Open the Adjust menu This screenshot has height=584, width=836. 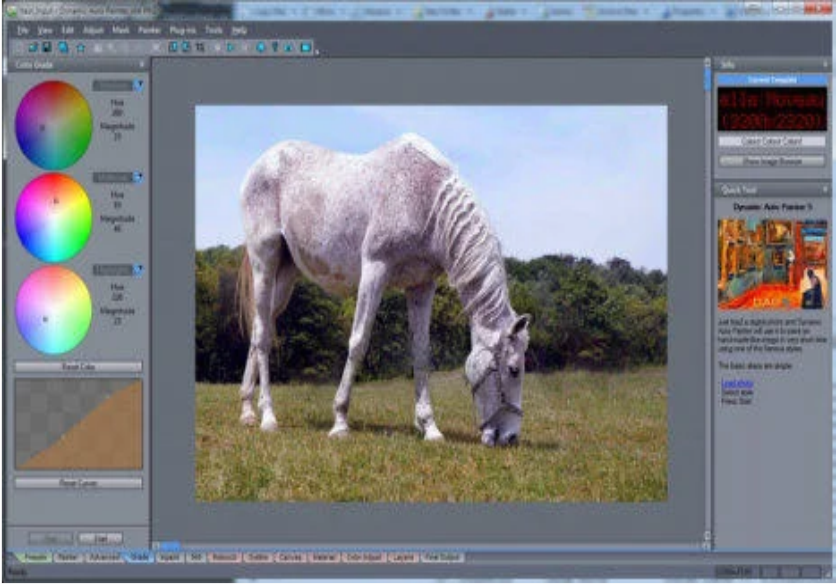click(x=93, y=30)
